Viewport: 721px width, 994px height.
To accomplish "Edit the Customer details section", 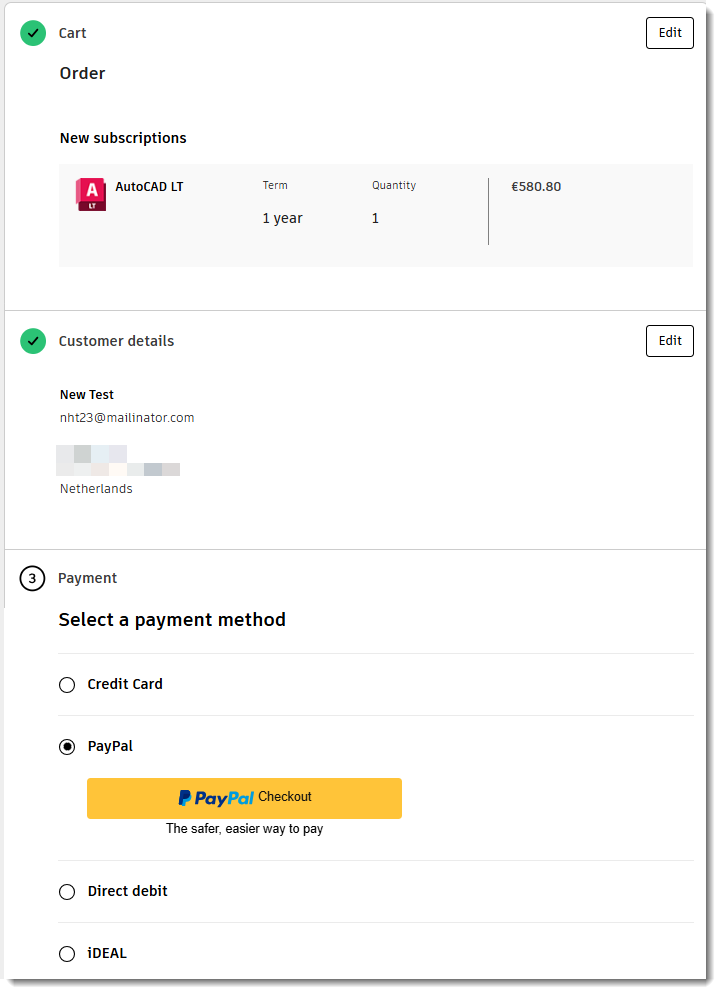I will 669,341.
